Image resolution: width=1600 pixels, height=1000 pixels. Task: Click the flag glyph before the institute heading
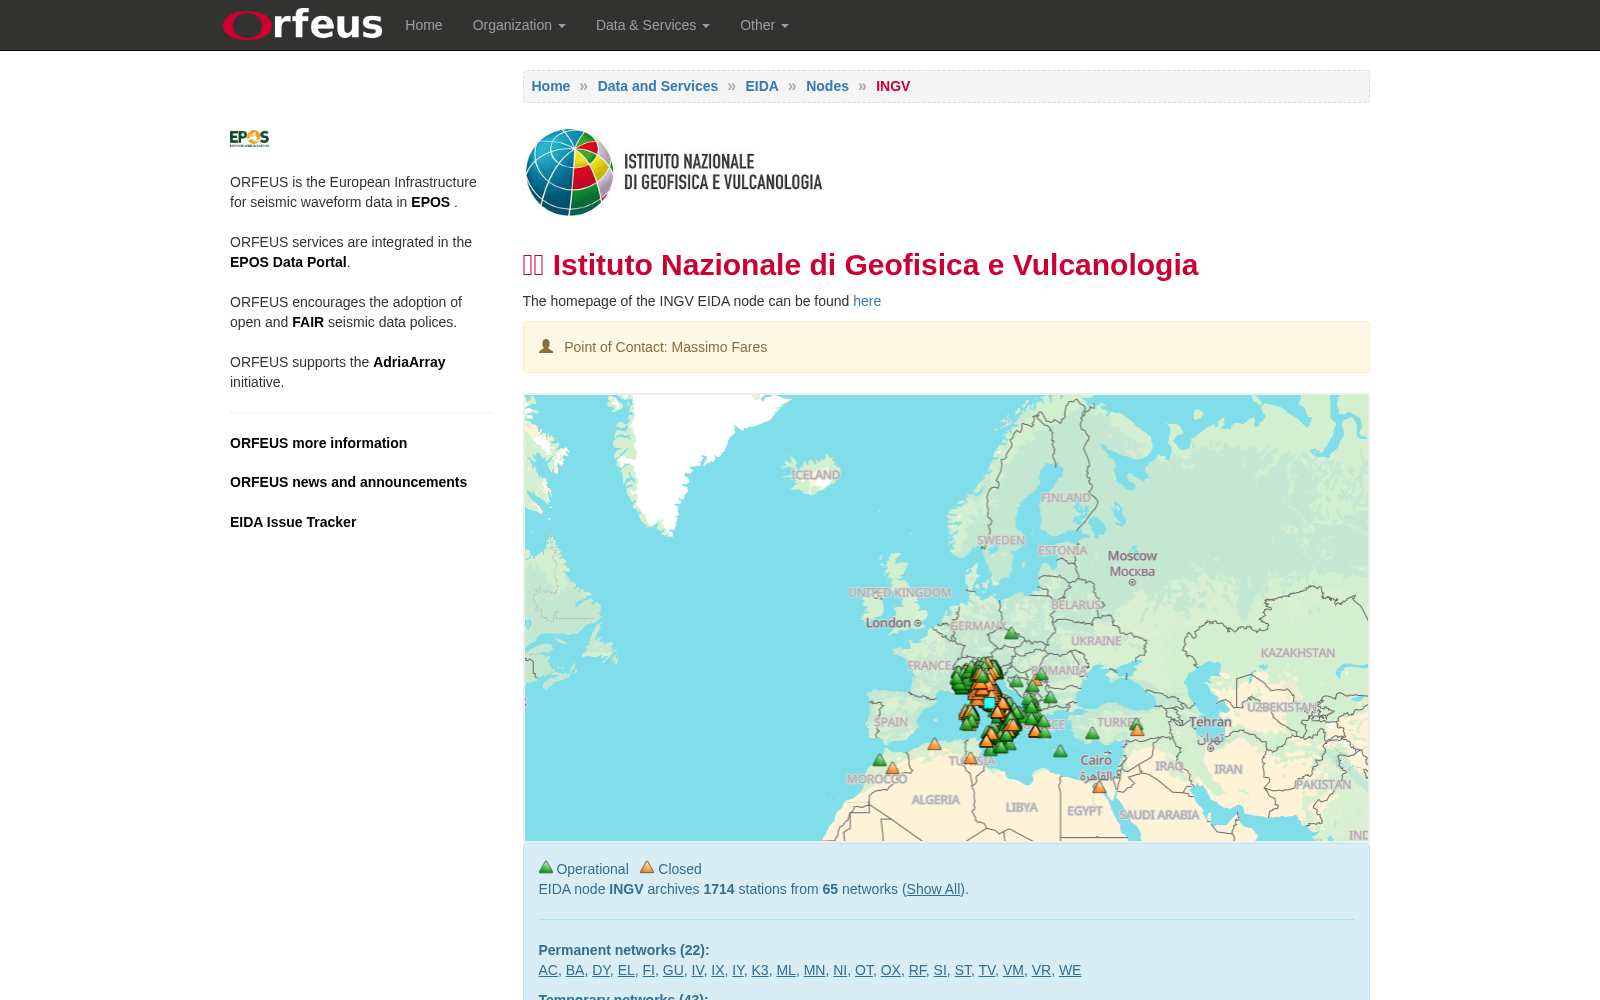click(533, 265)
